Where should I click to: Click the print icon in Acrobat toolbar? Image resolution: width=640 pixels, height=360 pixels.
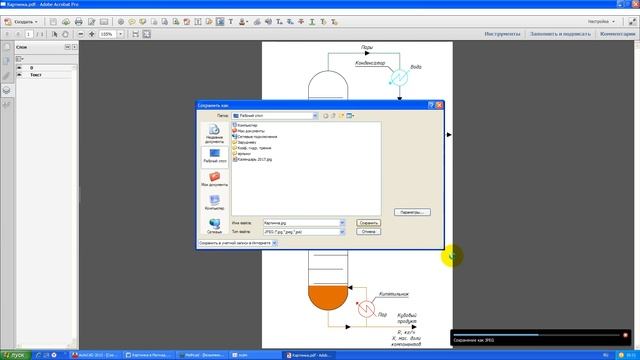[x=78, y=22]
